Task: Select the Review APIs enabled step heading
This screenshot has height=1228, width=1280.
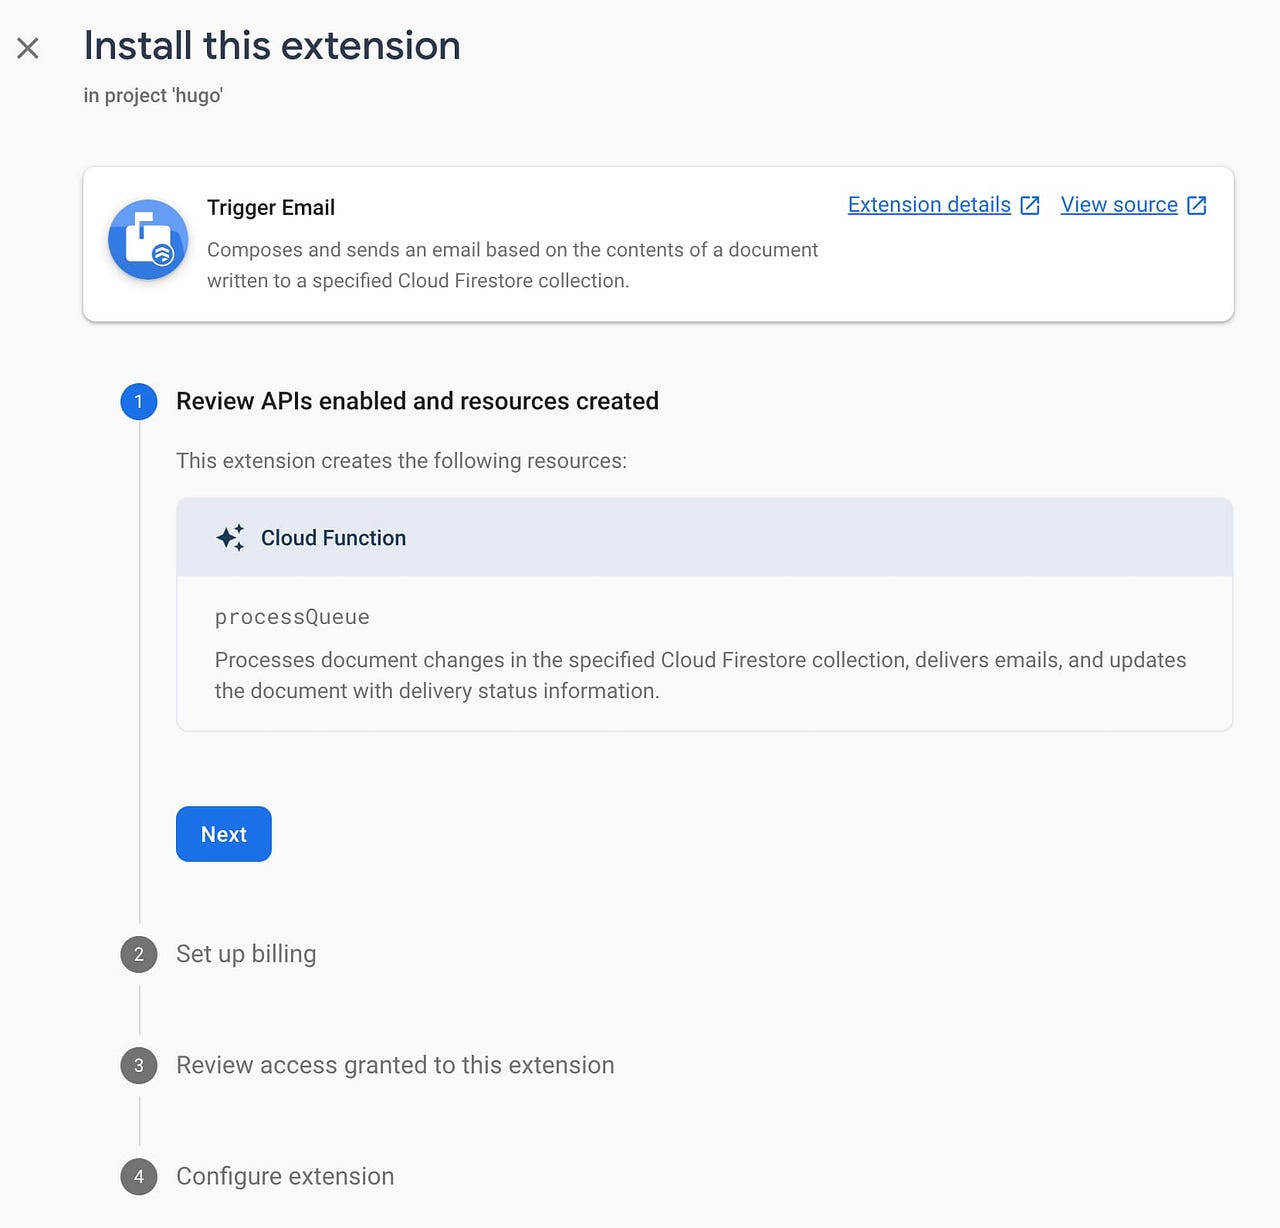Action: click(417, 401)
